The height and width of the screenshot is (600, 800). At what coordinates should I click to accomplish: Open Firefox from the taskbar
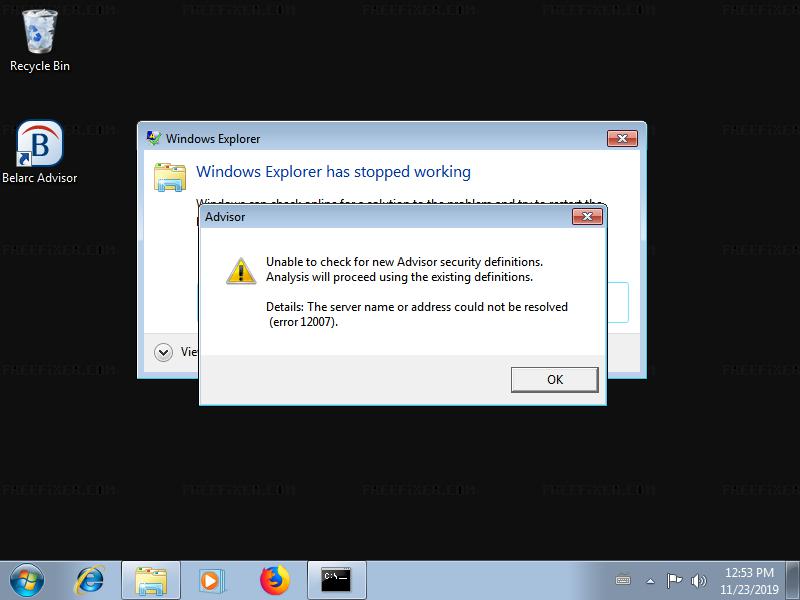click(x=274, y=581)
